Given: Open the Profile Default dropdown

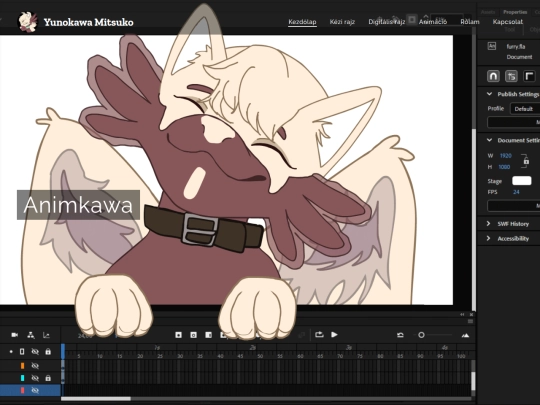Looking at the screenshot, I should click(x=525, y=109).
